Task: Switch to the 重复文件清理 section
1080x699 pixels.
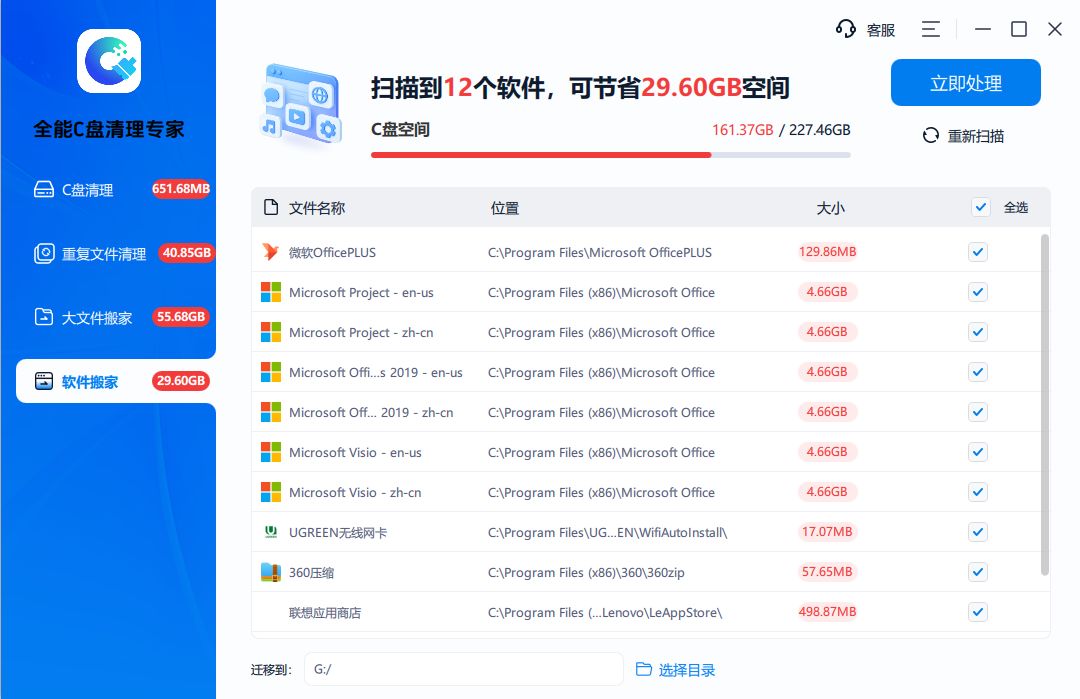Action: pos(44,253)
